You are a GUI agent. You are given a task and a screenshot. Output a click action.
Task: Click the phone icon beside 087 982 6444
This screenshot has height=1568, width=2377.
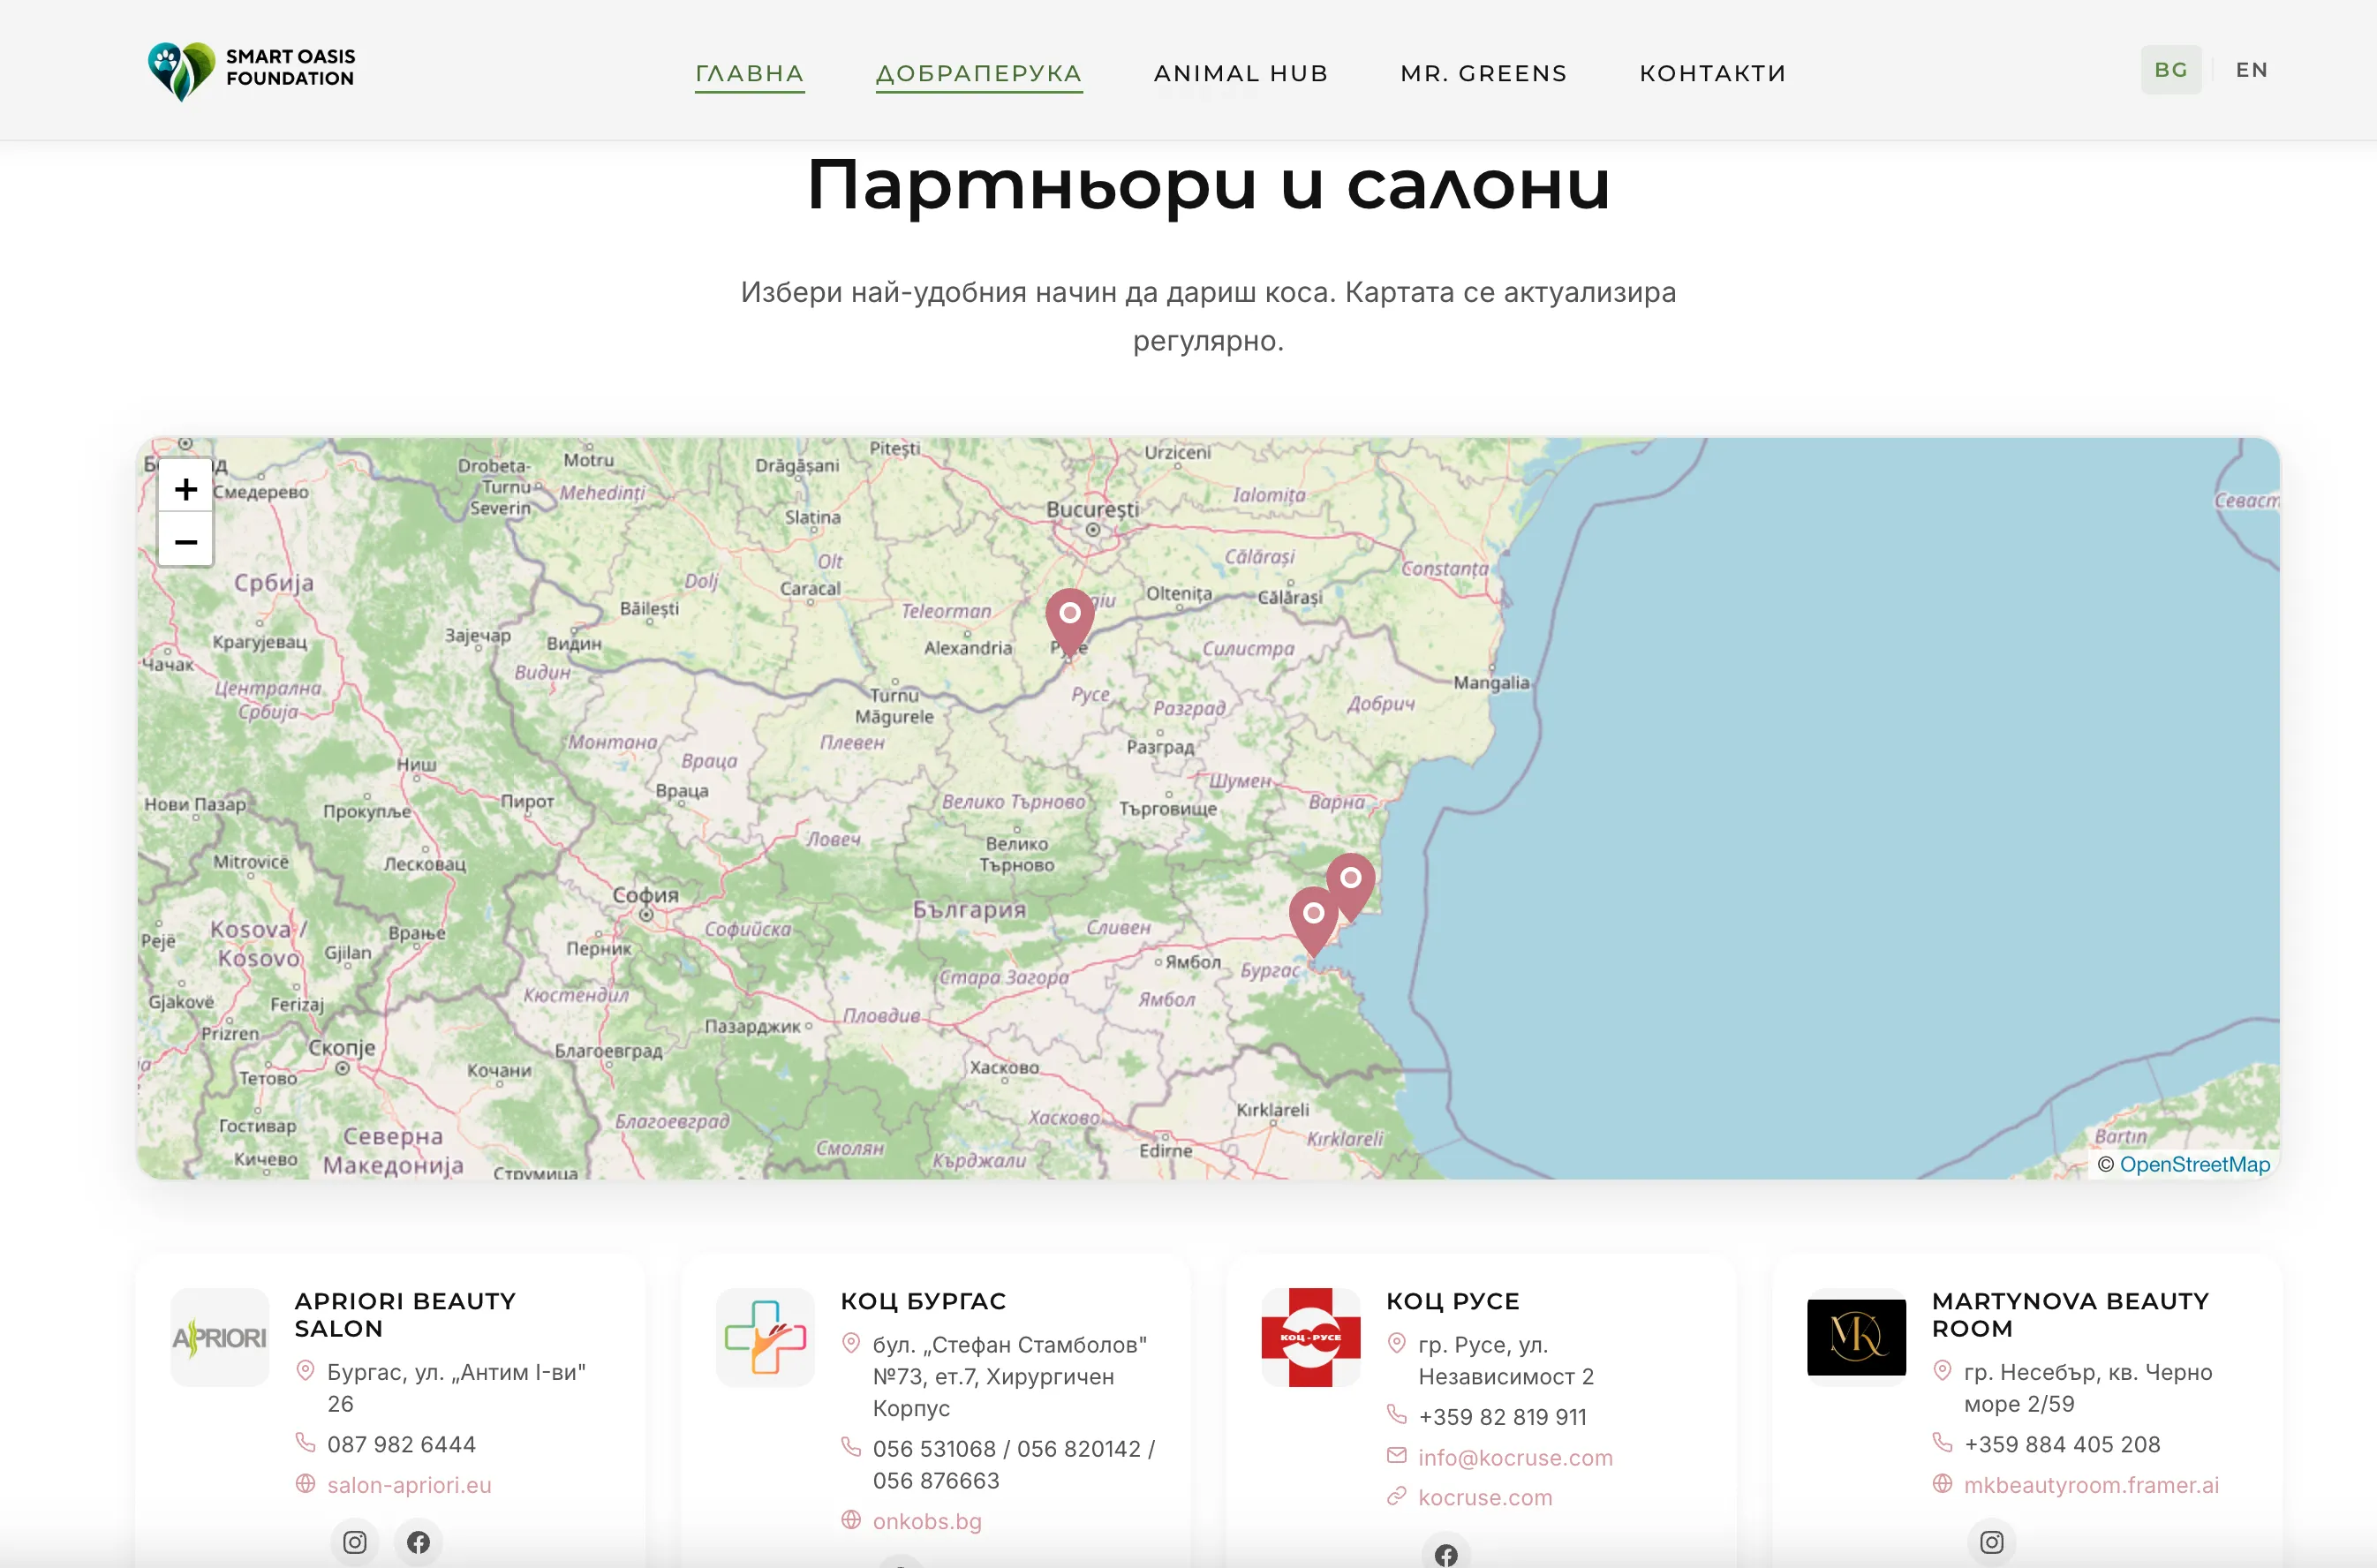click(x=306, y=1442)
